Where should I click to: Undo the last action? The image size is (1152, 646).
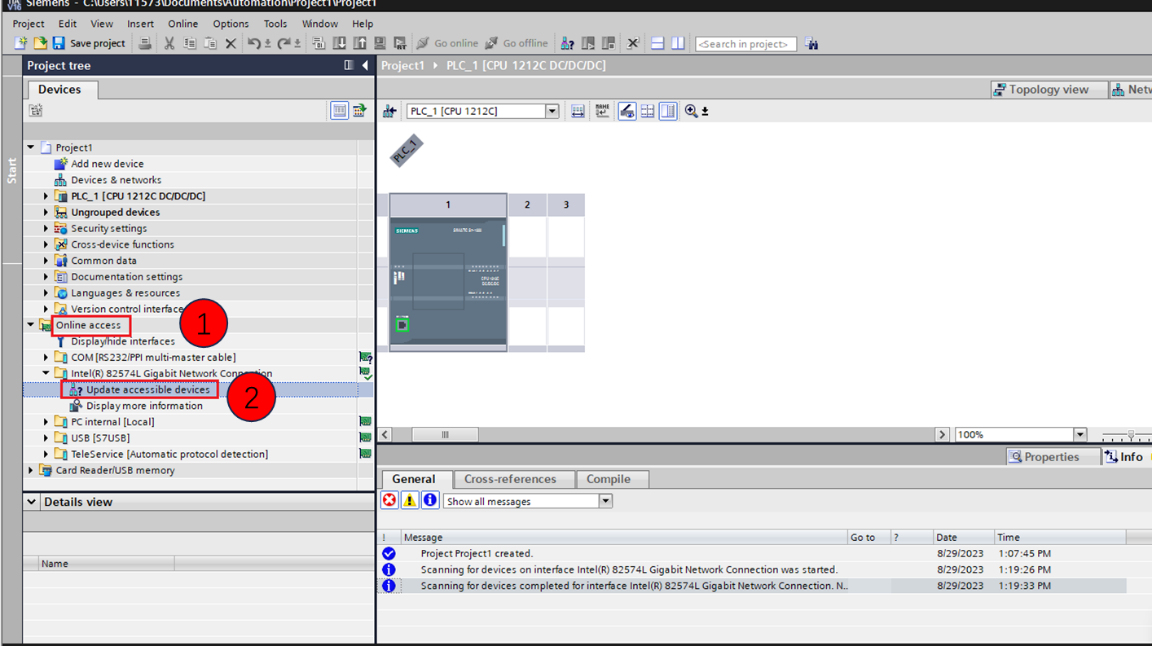point(253,43)
